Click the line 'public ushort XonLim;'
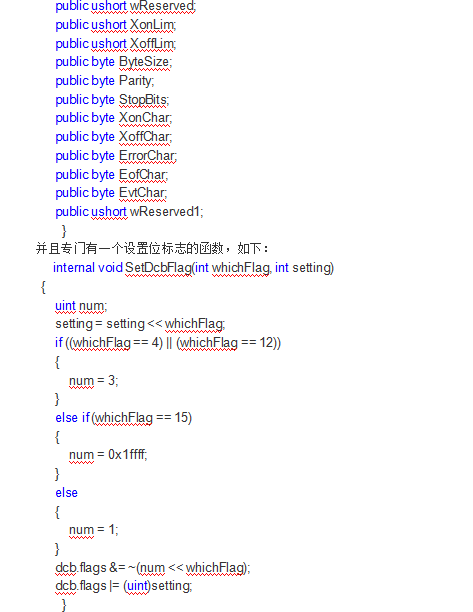This screenshot has height=612, width=473. 116,25
